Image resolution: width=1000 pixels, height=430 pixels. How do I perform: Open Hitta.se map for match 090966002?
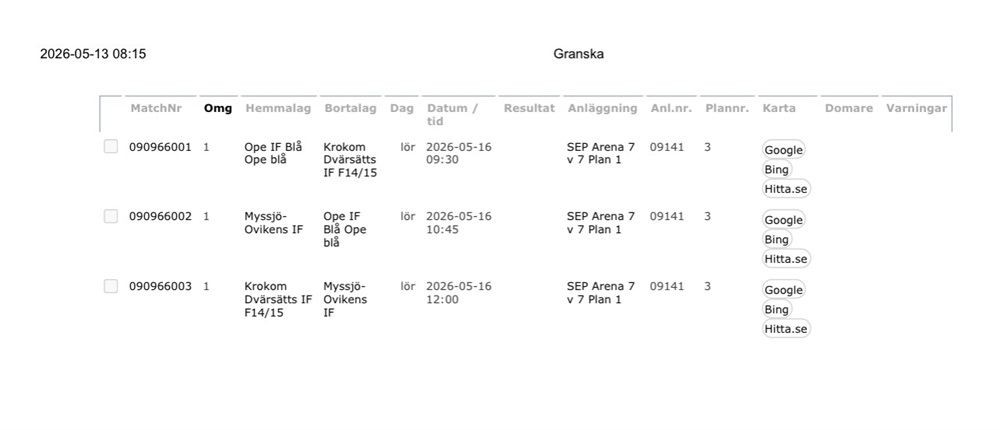786,258
